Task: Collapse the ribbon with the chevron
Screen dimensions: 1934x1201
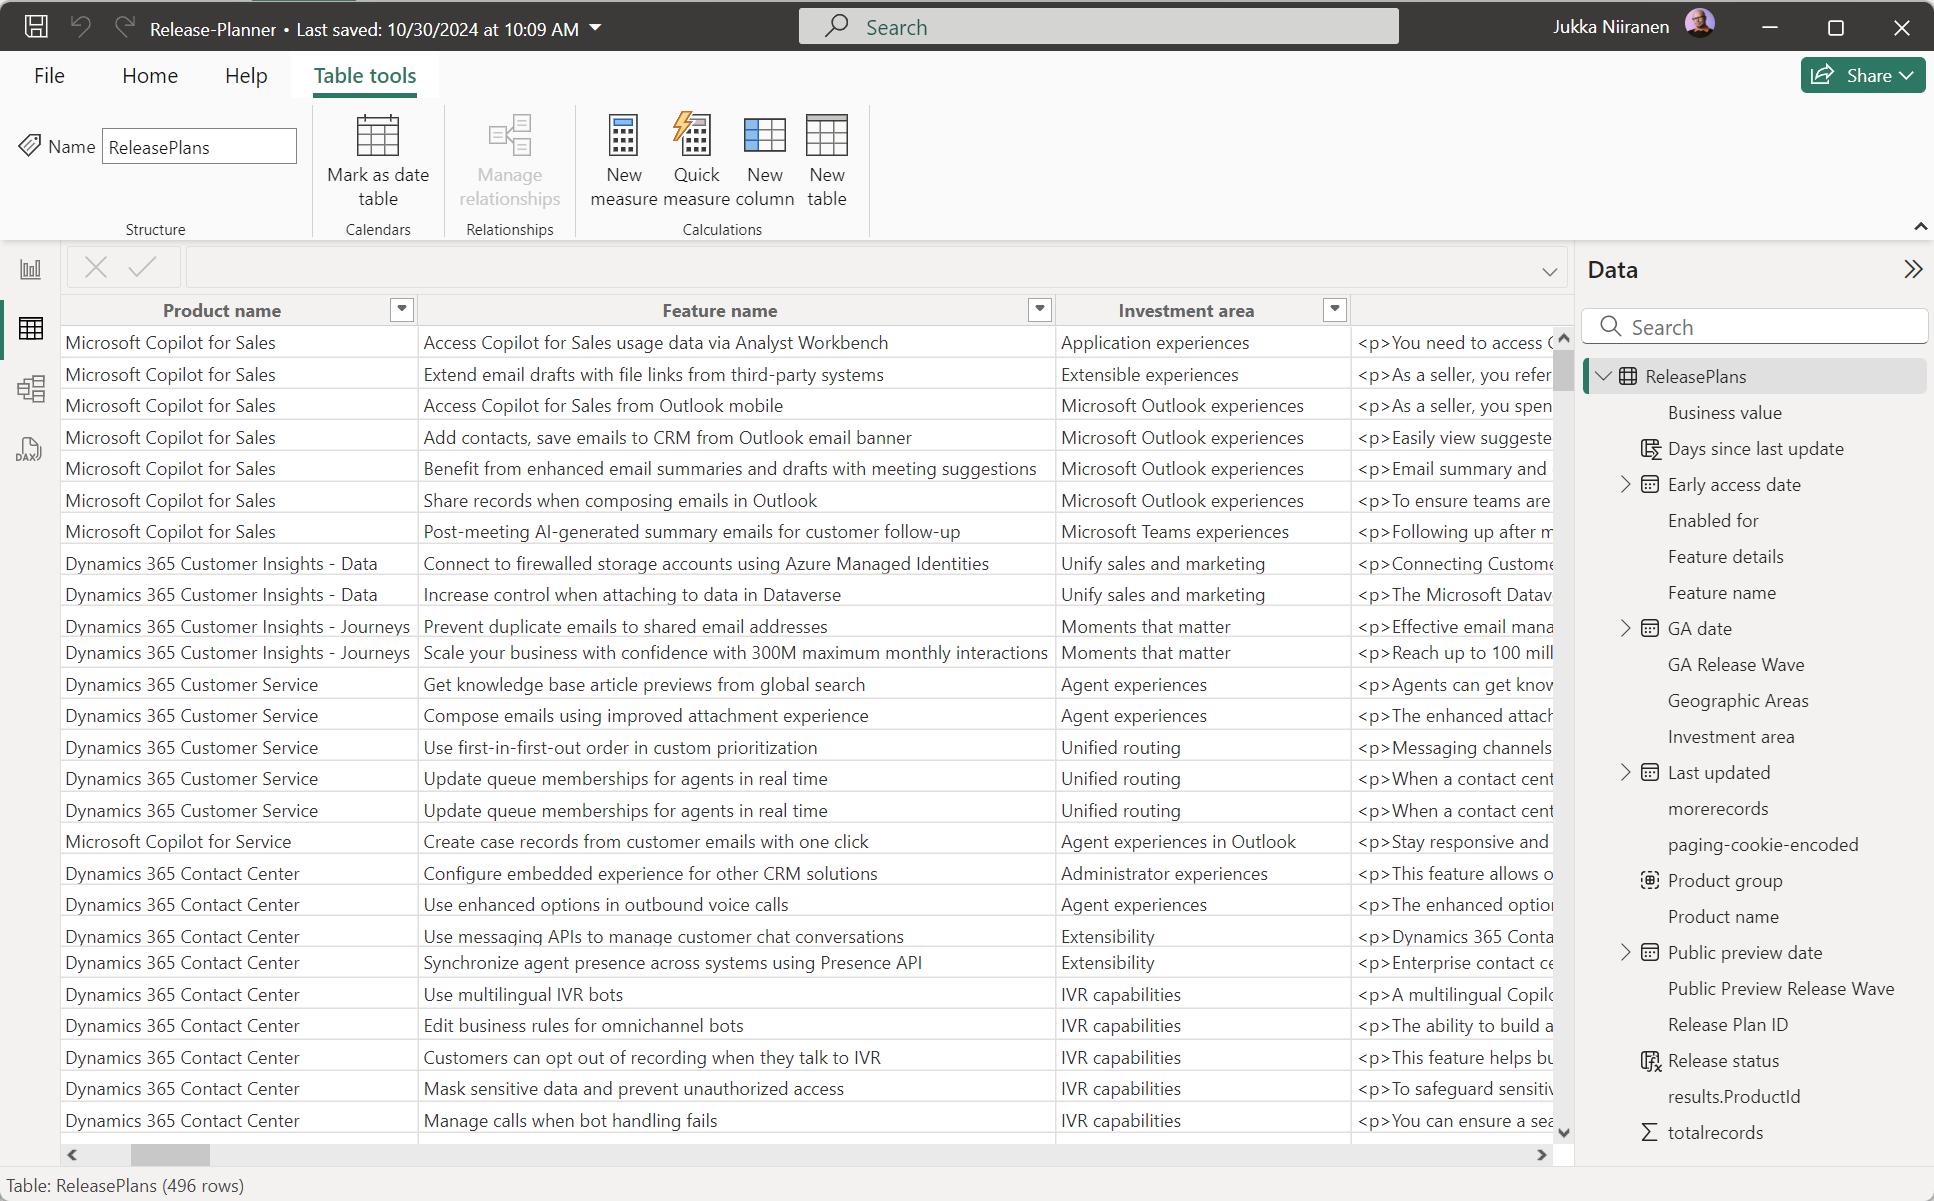Action: (x=1920, y=227)
